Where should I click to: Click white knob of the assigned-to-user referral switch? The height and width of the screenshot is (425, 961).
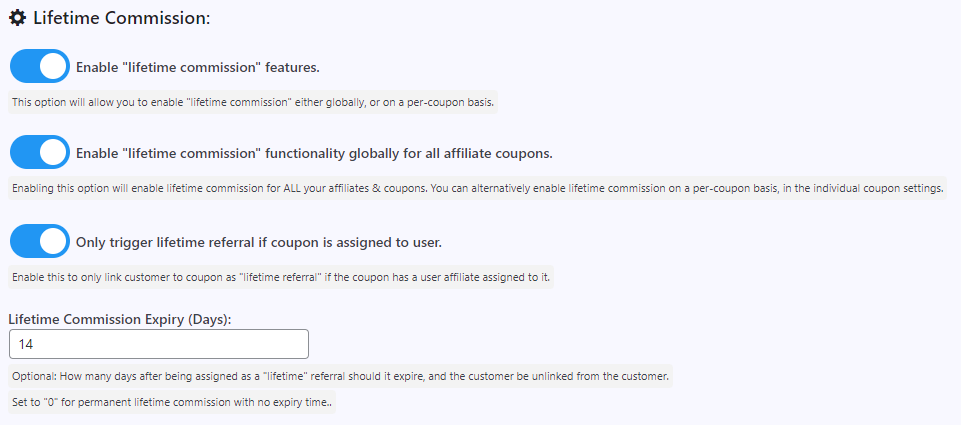[x=53, y=241]
